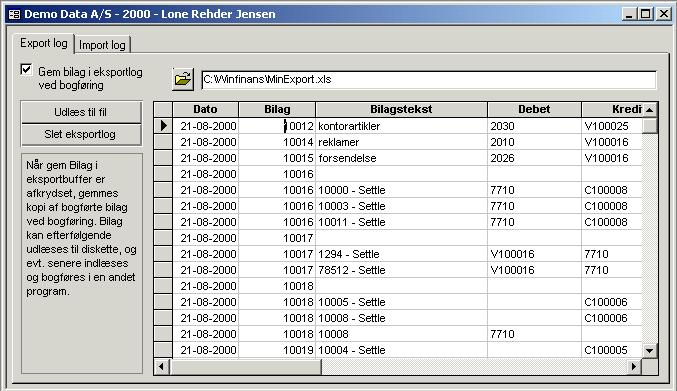Click the Bilag cell 10012
Viewport: 677px width, 391px height.
tap(277, 126)
